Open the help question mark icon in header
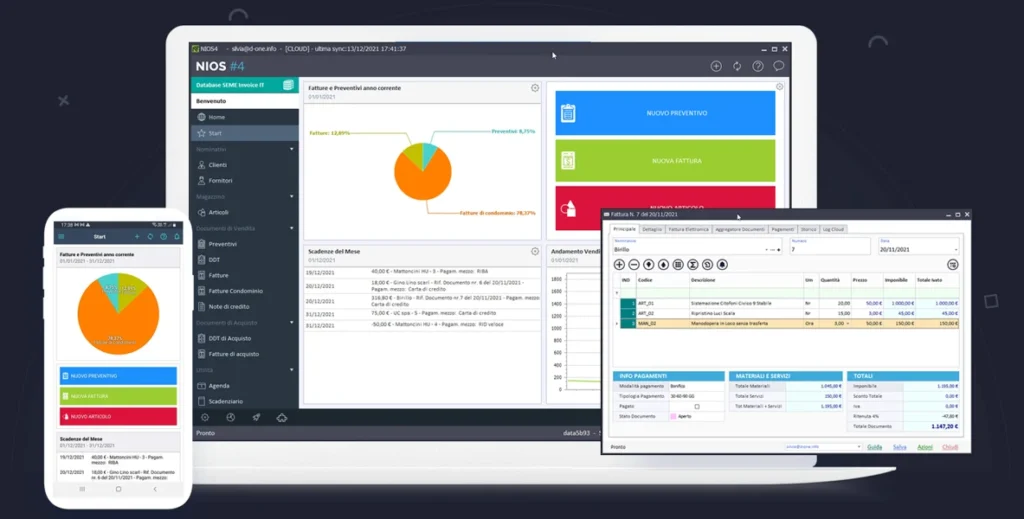 click(x=758, y=66)
